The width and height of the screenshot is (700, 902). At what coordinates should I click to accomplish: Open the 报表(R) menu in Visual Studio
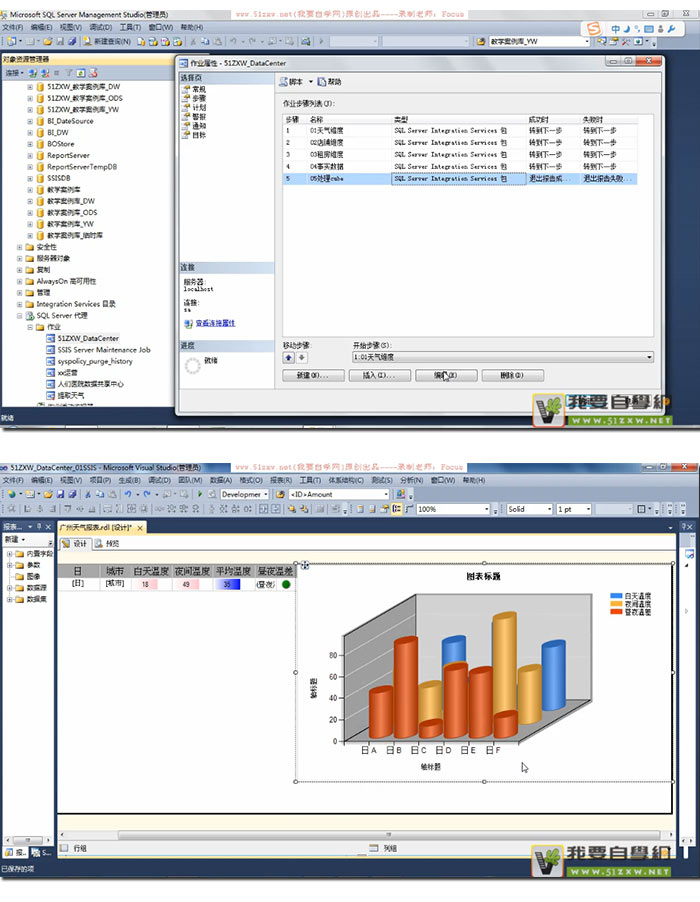281,480
